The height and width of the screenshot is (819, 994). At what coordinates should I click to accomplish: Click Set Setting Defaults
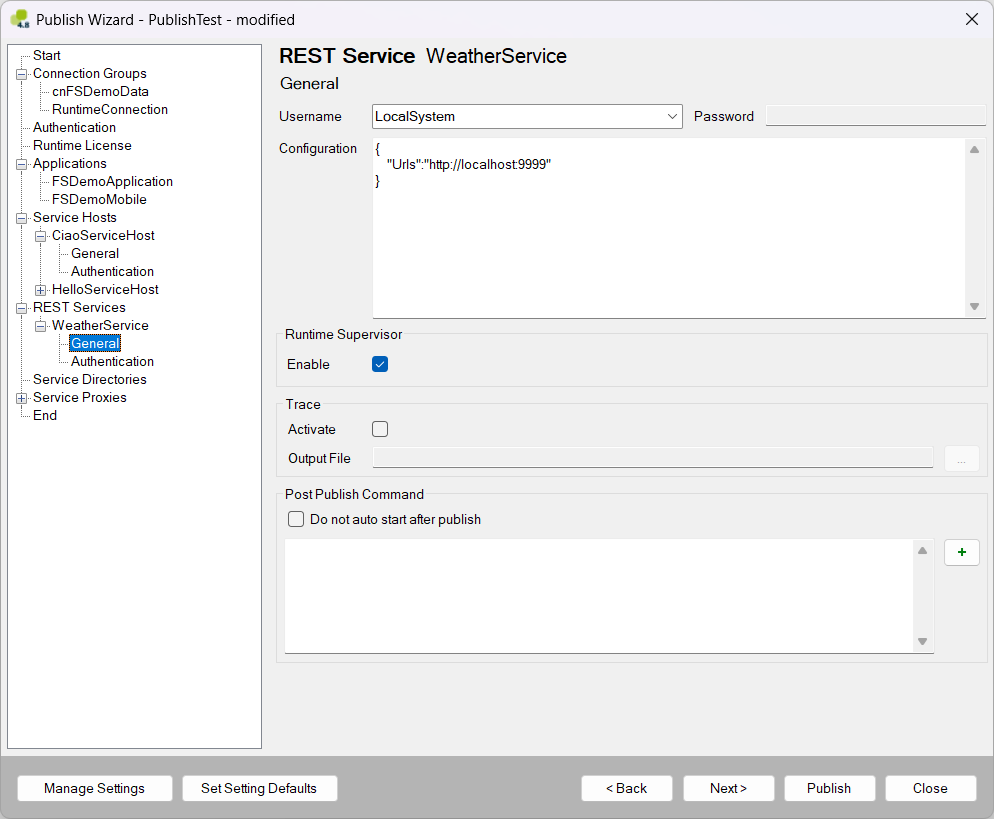(x=259, y=788)
